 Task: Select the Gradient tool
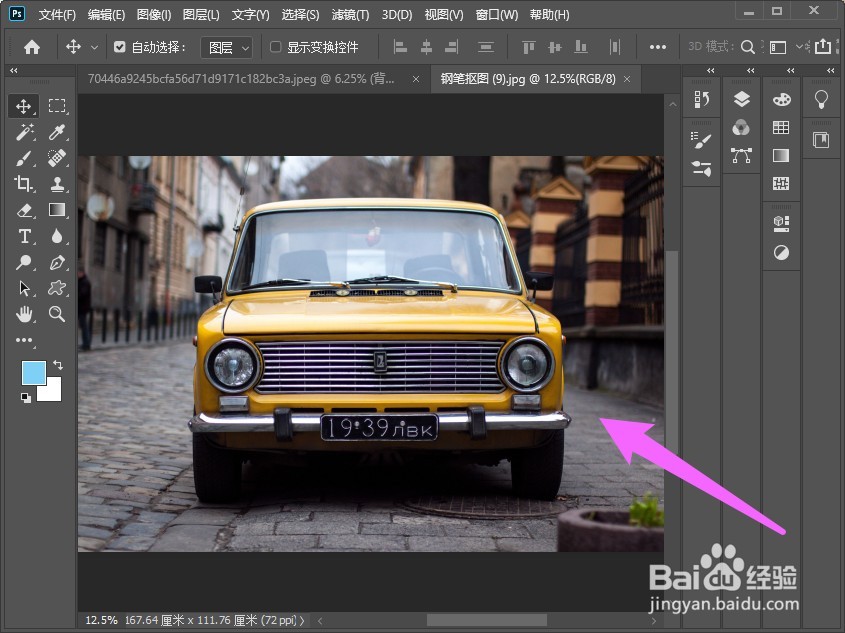[57, 210]
